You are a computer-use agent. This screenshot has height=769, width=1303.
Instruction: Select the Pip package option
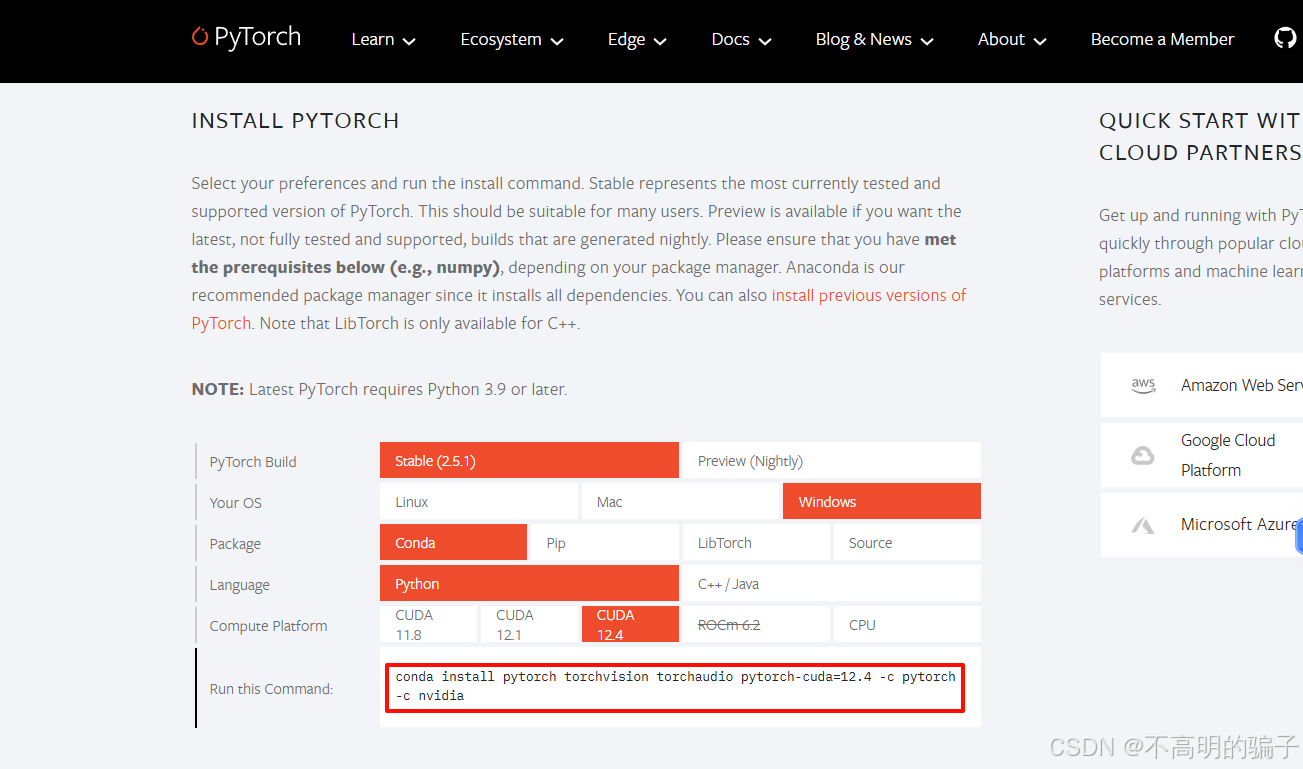[605, 542]
